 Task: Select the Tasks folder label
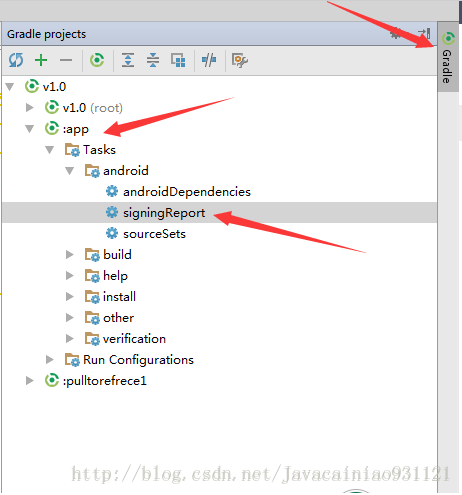tap(99, 150)
